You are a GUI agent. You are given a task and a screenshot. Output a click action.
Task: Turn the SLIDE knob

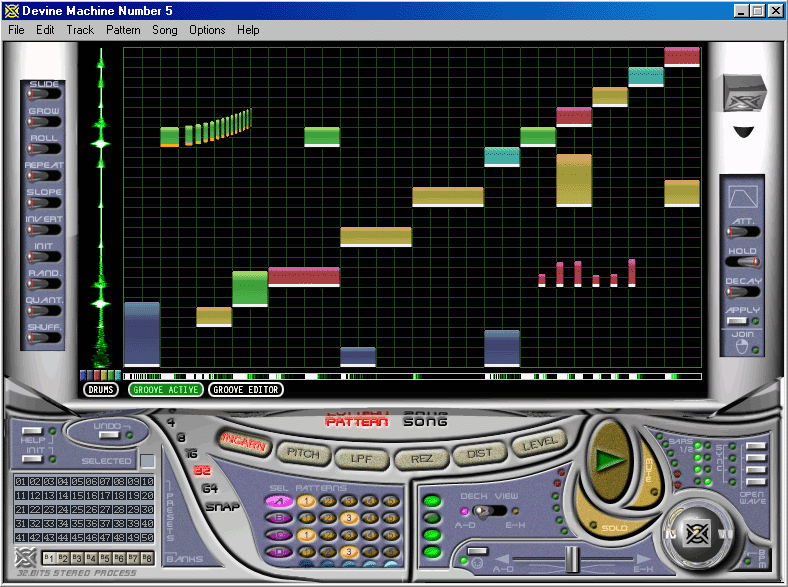pyautogui.click(x=44, y=94)
